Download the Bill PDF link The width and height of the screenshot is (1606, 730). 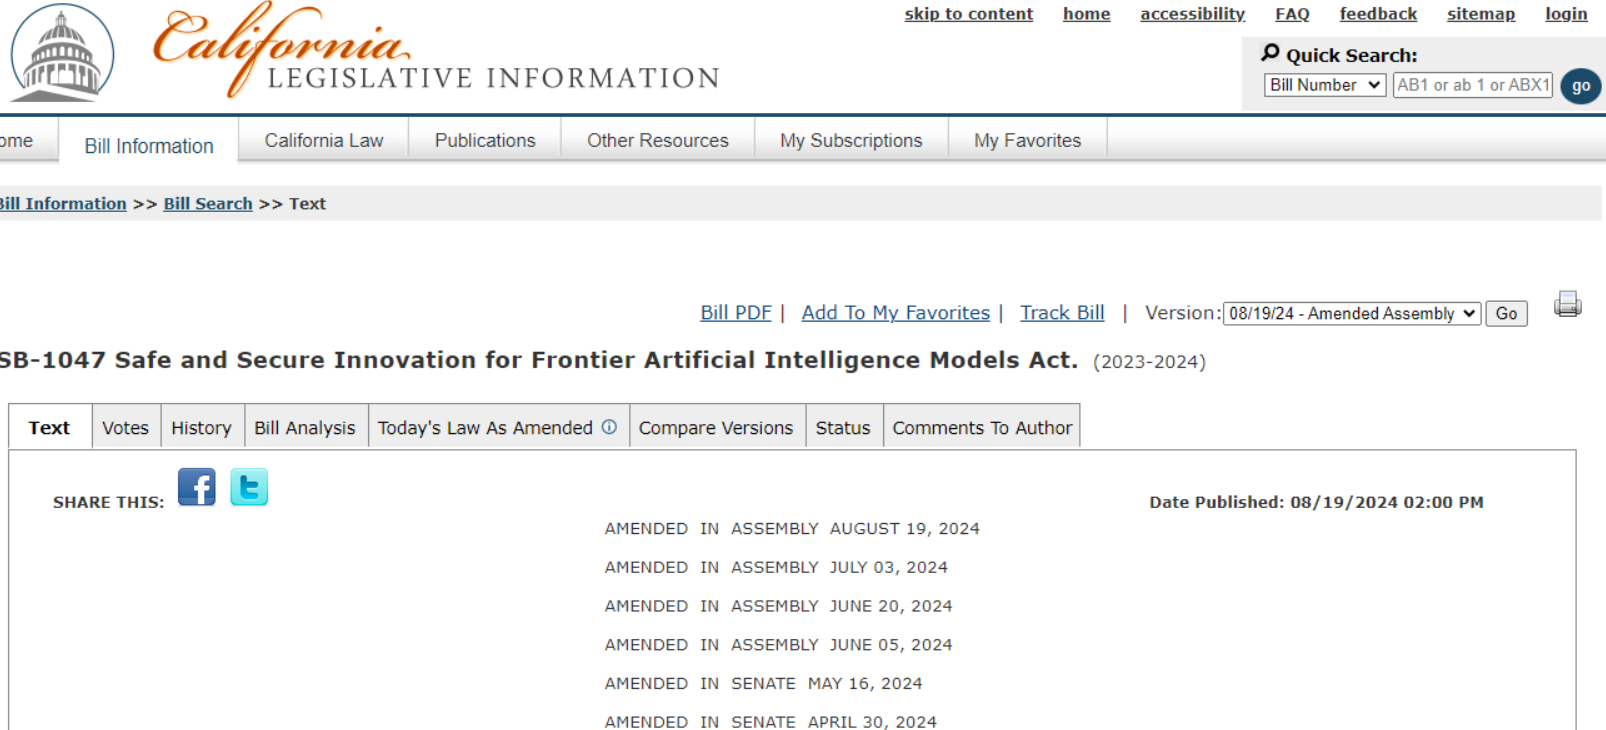(x=736, y=313)
